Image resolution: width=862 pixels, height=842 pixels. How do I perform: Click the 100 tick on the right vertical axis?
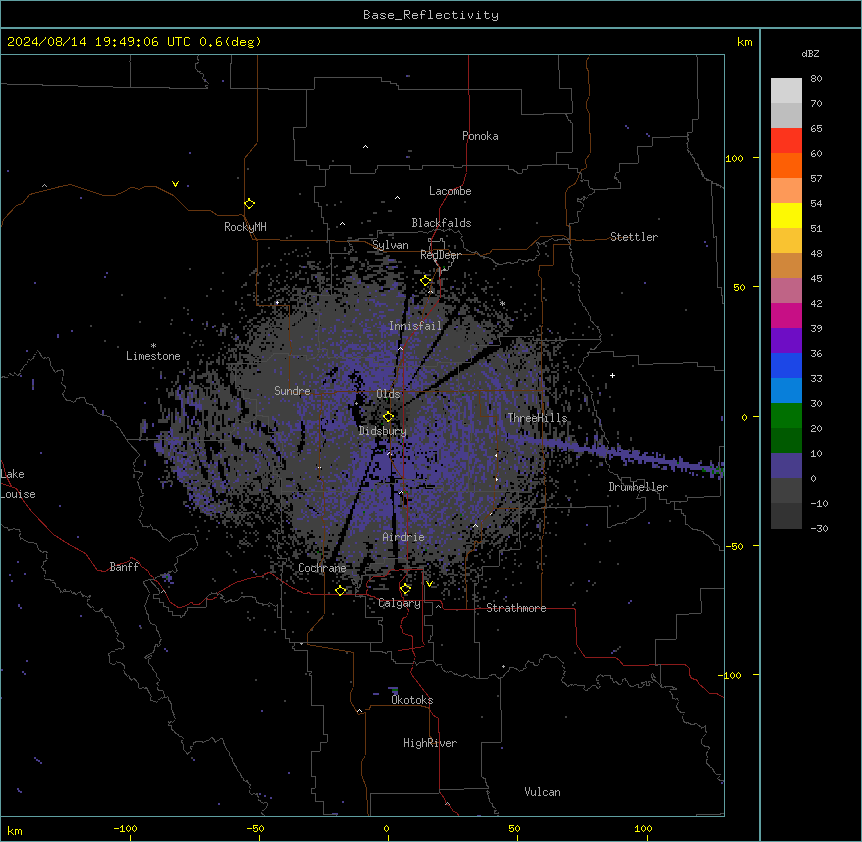point(734,158)
